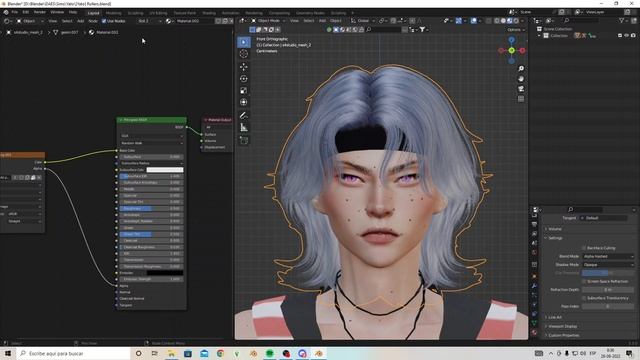Select the Move tool in viewport toolbar
This screenshot has width=640, height=360.
[244, 67]
